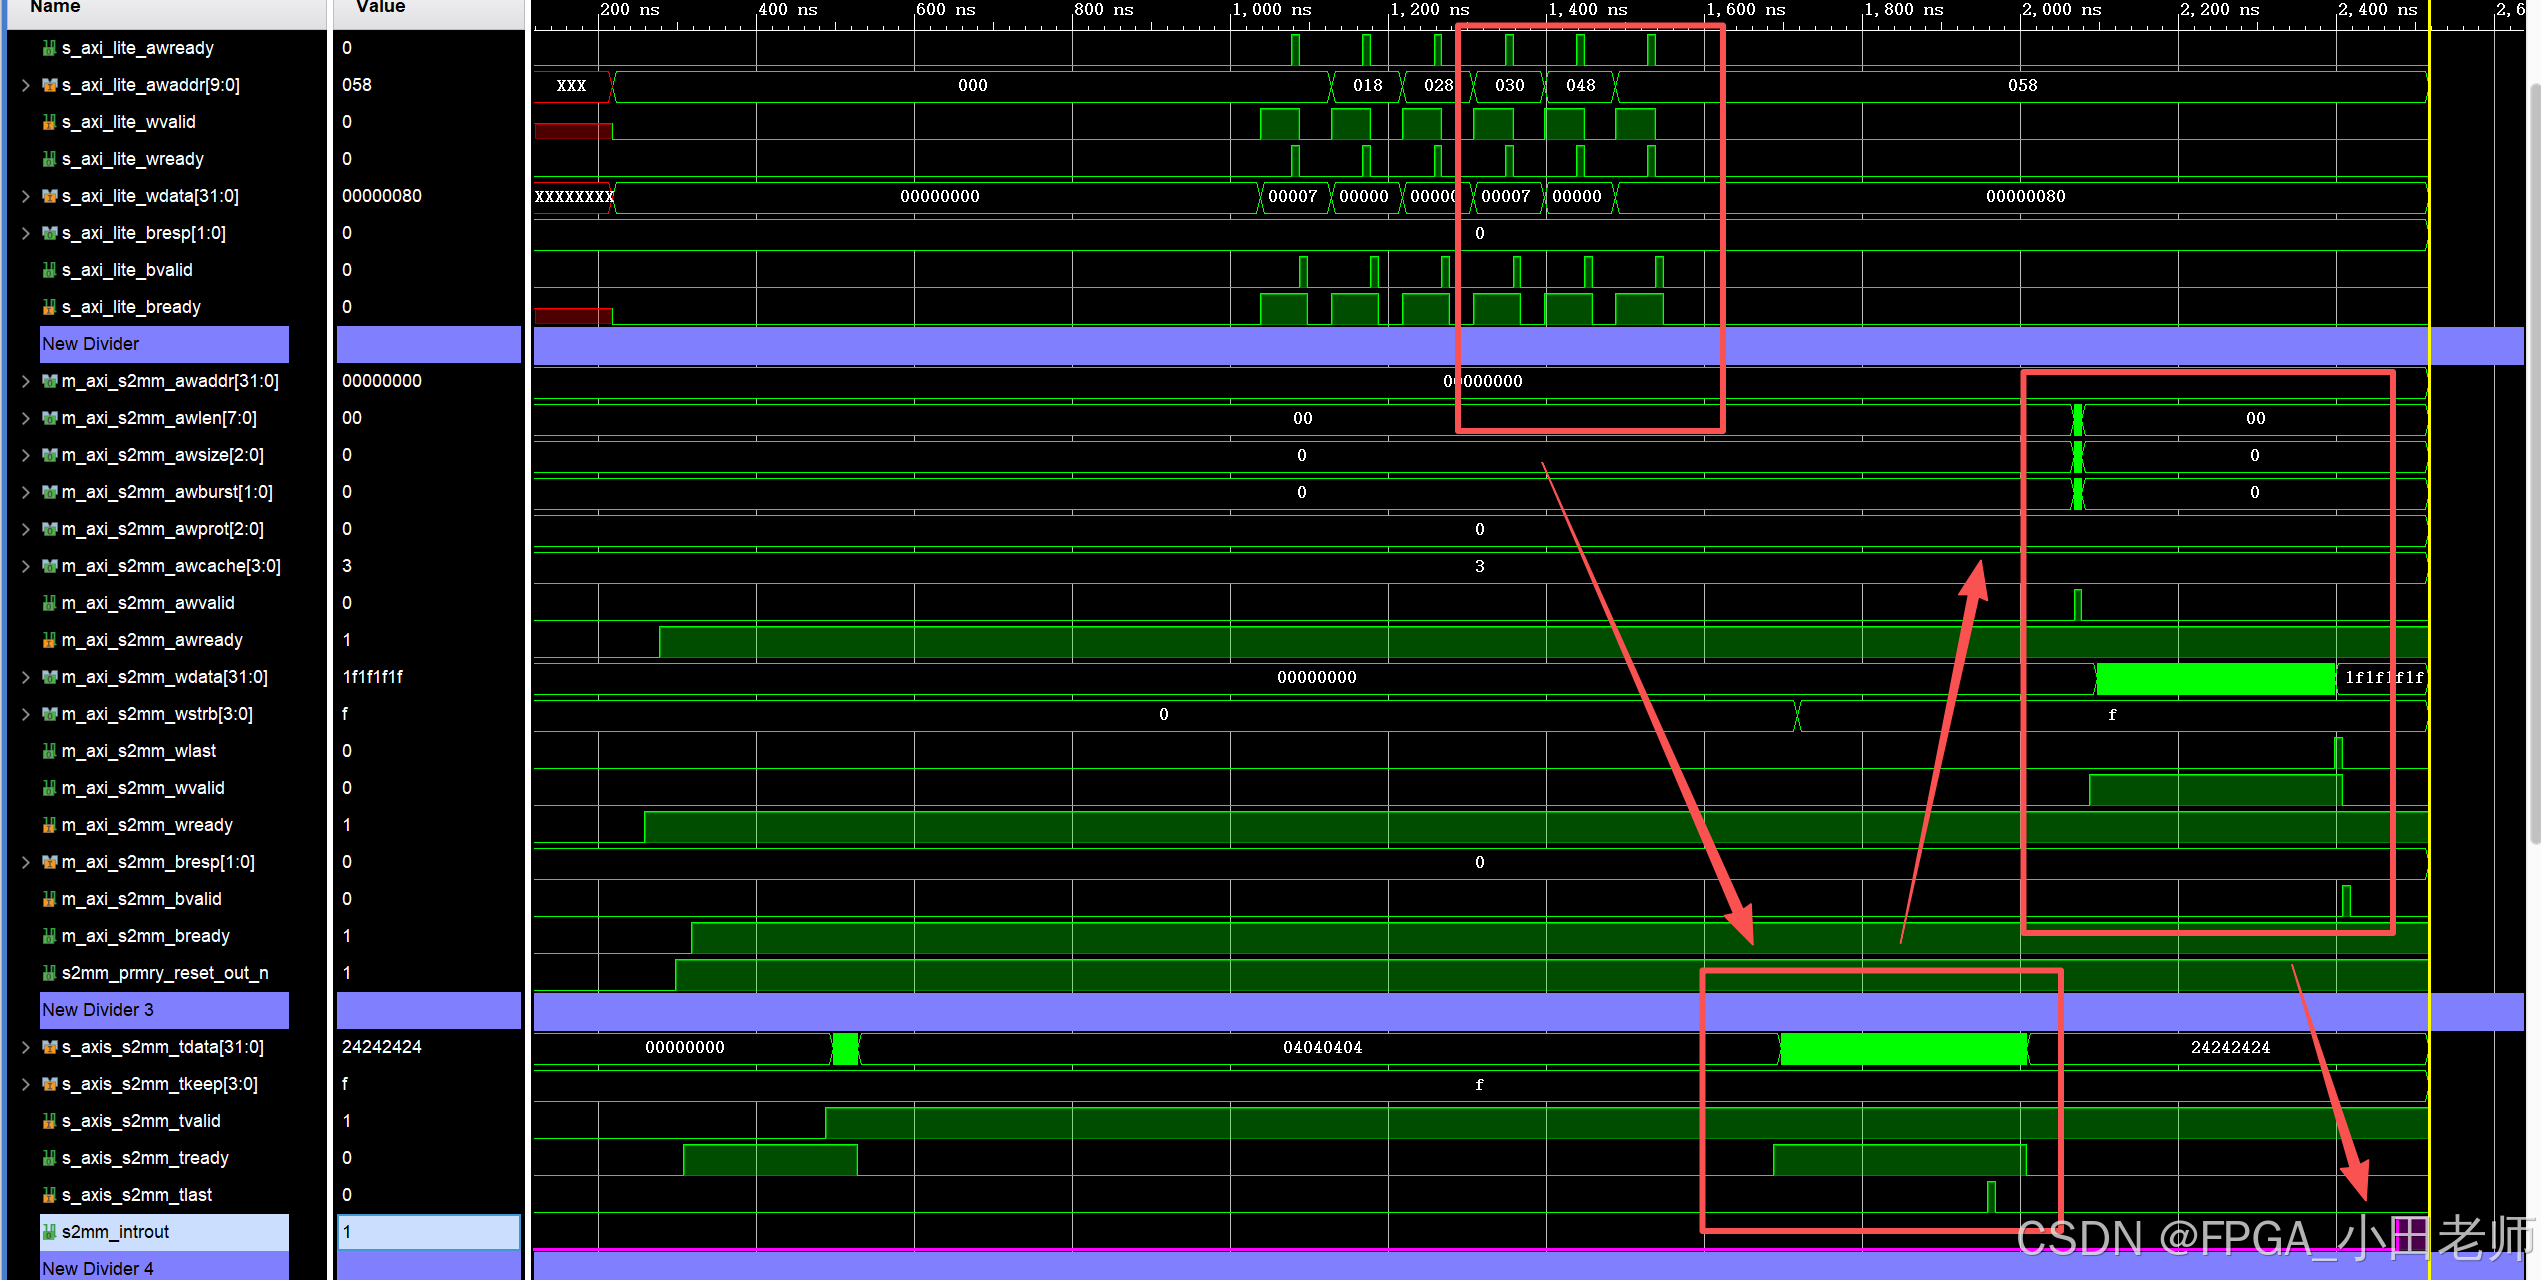2541x1280 pixels.
Task: Expand the s_axis_s2mm_tkeep[3:0] bus
Action: 25,1084
